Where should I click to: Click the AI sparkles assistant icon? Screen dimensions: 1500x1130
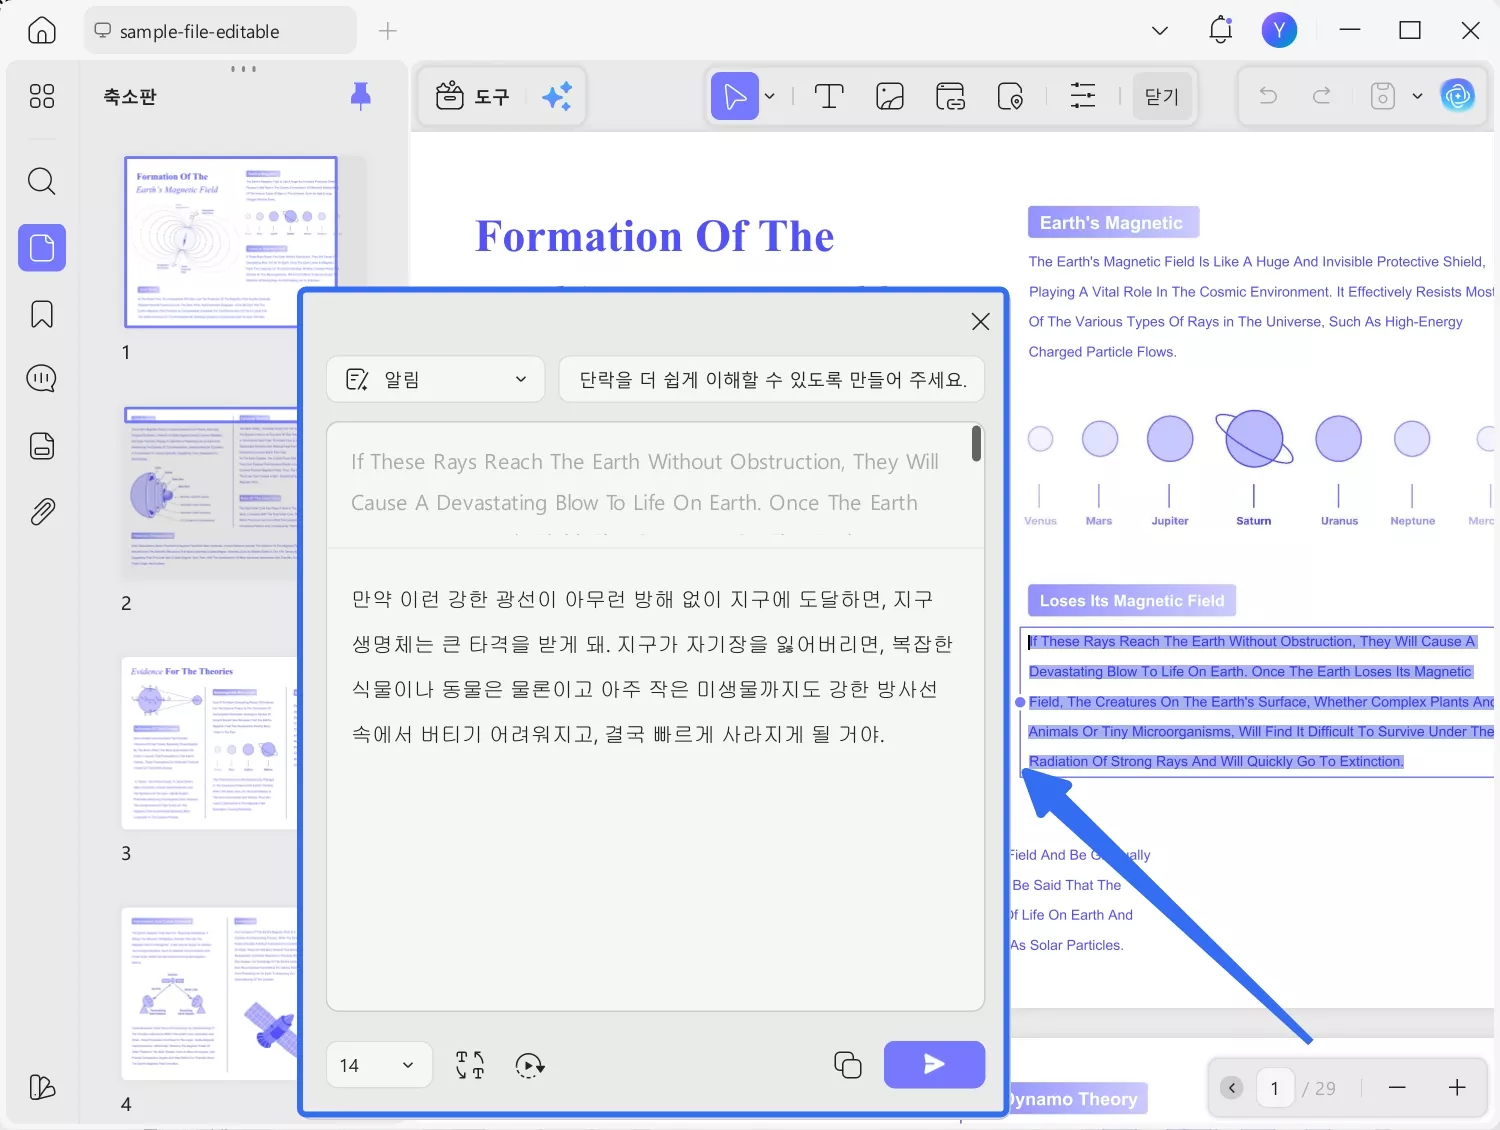(557, 95)
